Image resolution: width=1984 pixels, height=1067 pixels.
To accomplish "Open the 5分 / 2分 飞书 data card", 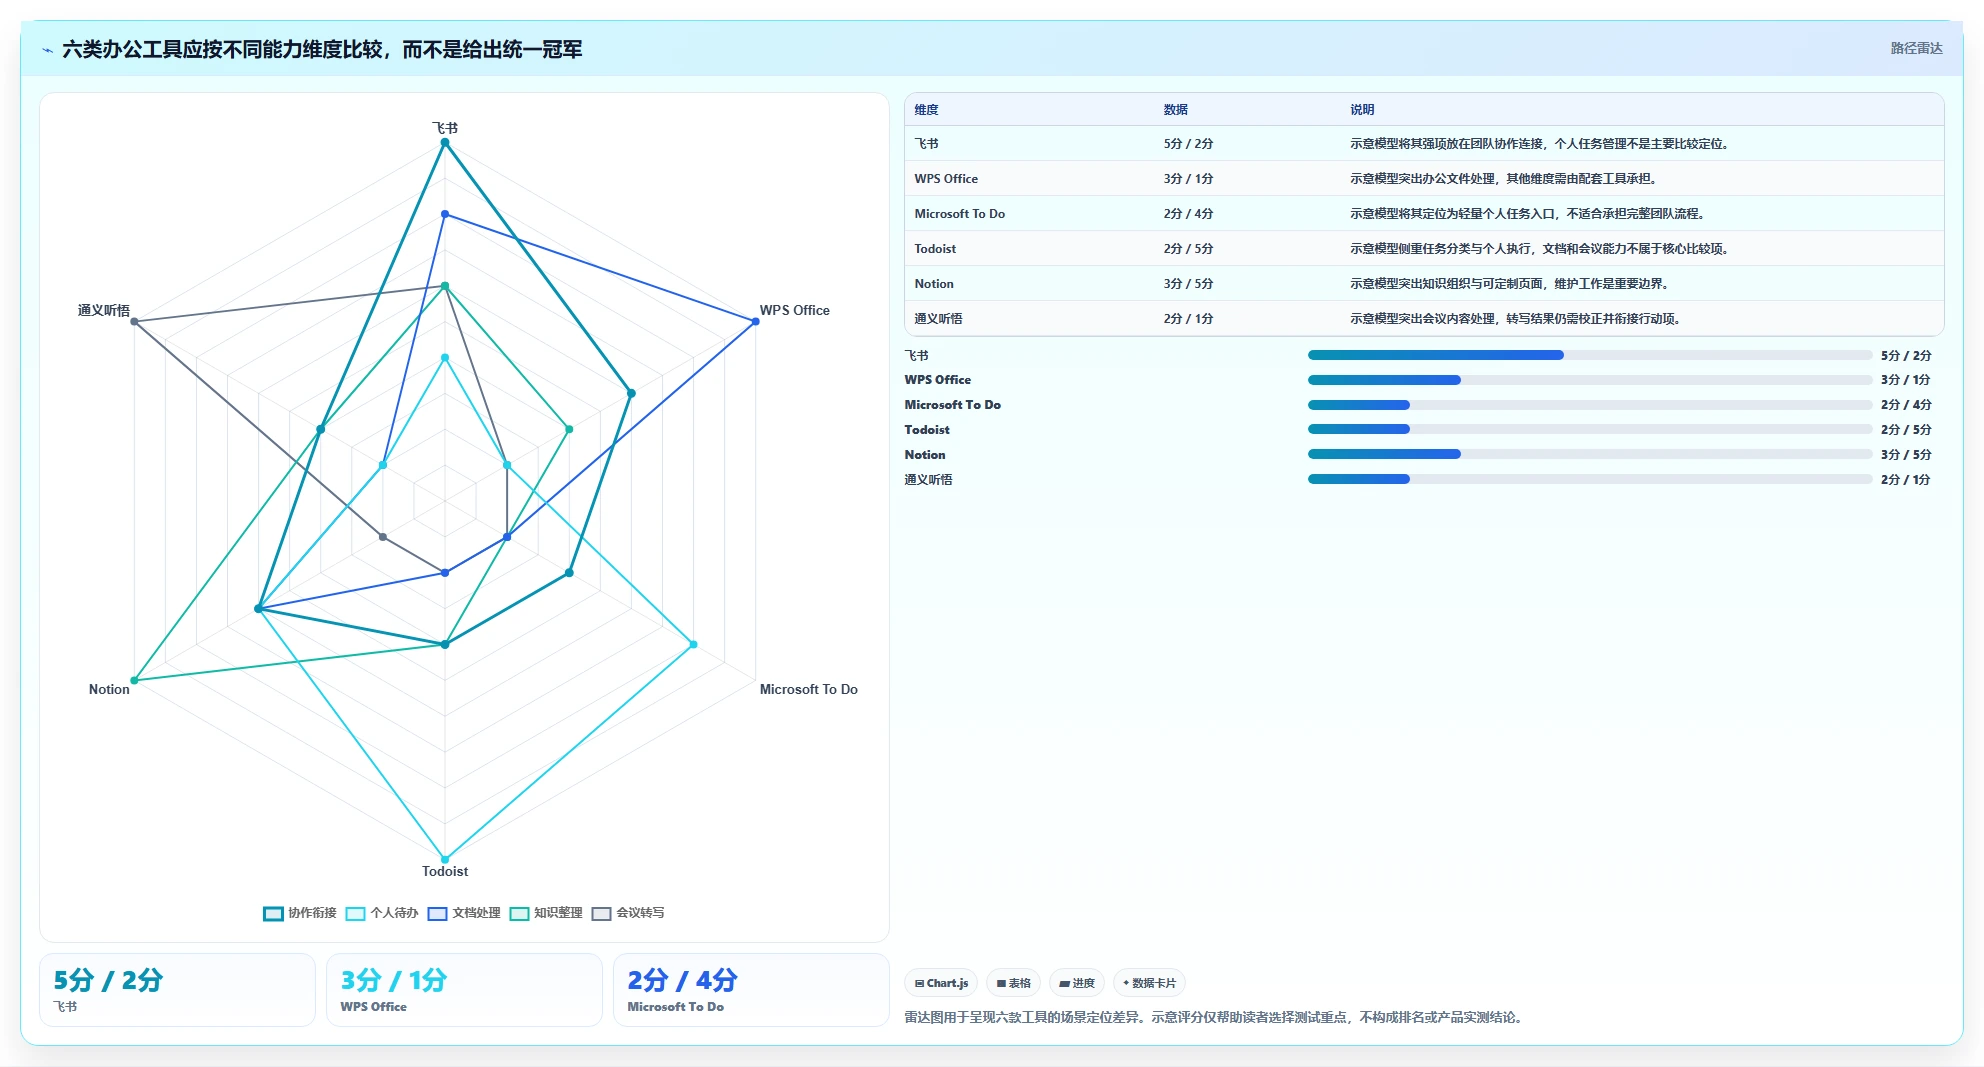I will 177,990.
